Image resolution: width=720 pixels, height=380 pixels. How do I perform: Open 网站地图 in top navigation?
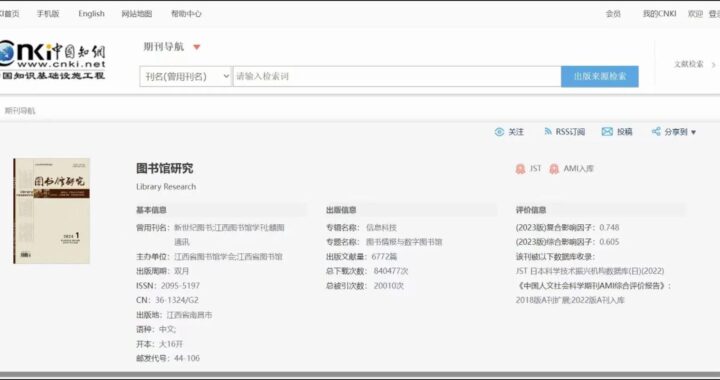tap(136, 14)
